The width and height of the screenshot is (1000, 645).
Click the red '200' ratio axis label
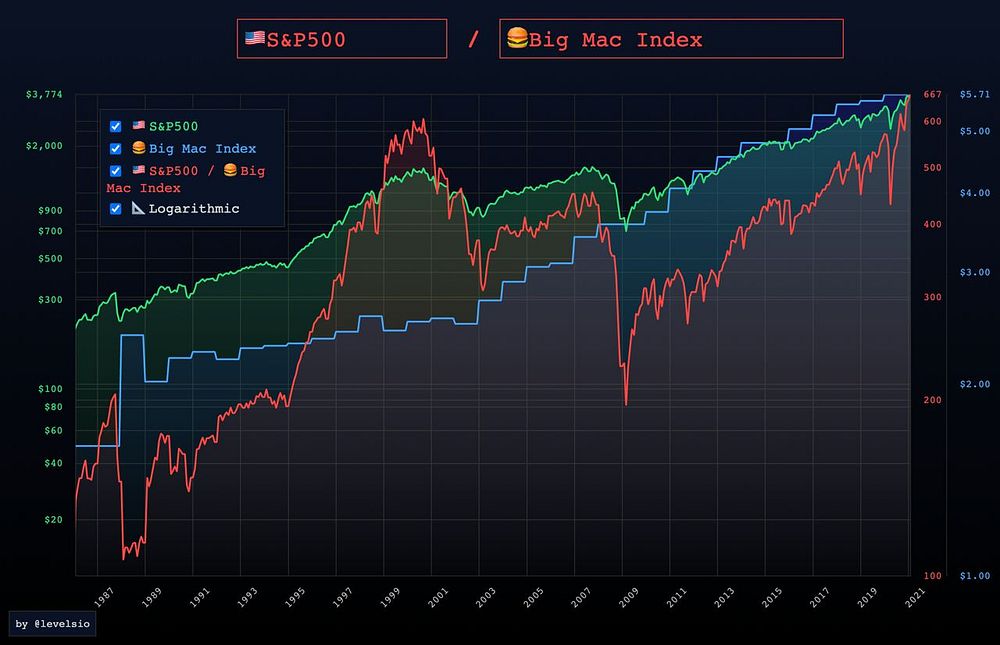click(x=932, y=401)
